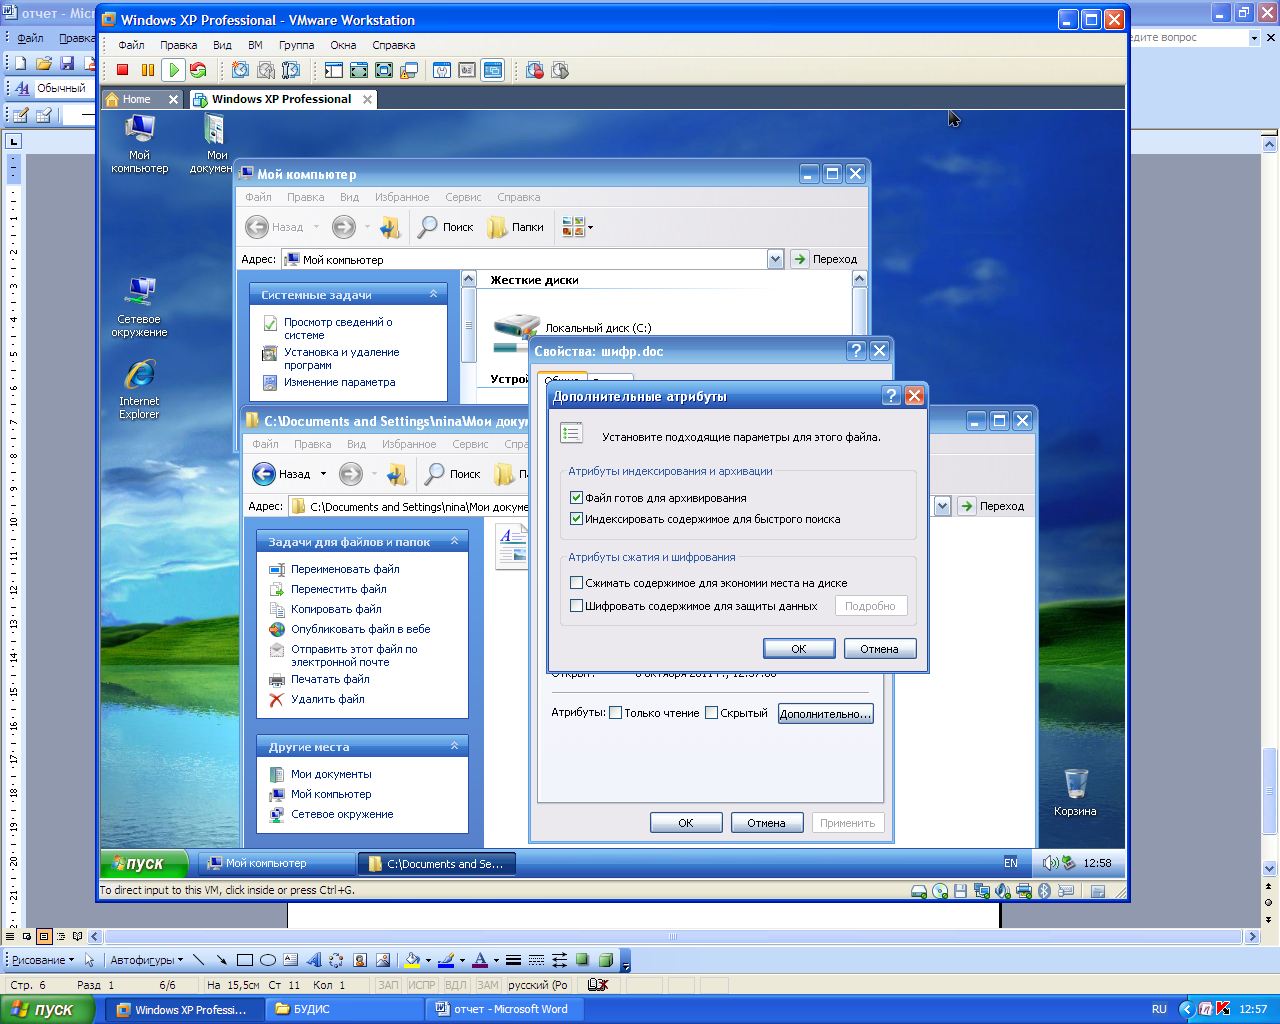Image resolution: width=1280 pixels, height=1024 pixels.
Task: Click the VMware Replay session icon
Action: 560,70
